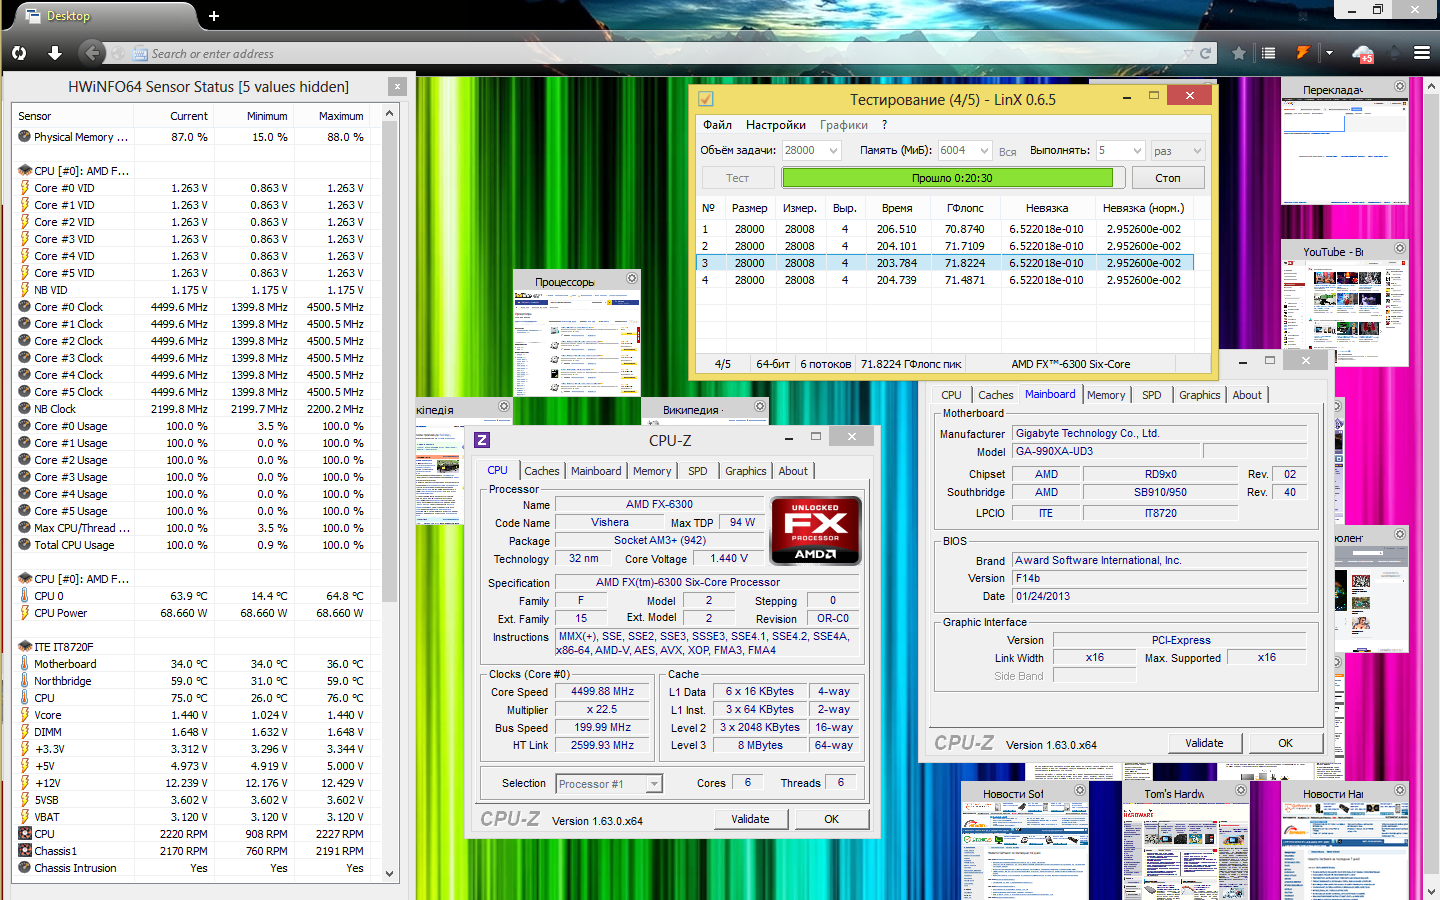The height and width of the screenshot is (900, 1440).
Task: Click the purple Z icon in CPU-Z title bar
Action: point(481,440)
